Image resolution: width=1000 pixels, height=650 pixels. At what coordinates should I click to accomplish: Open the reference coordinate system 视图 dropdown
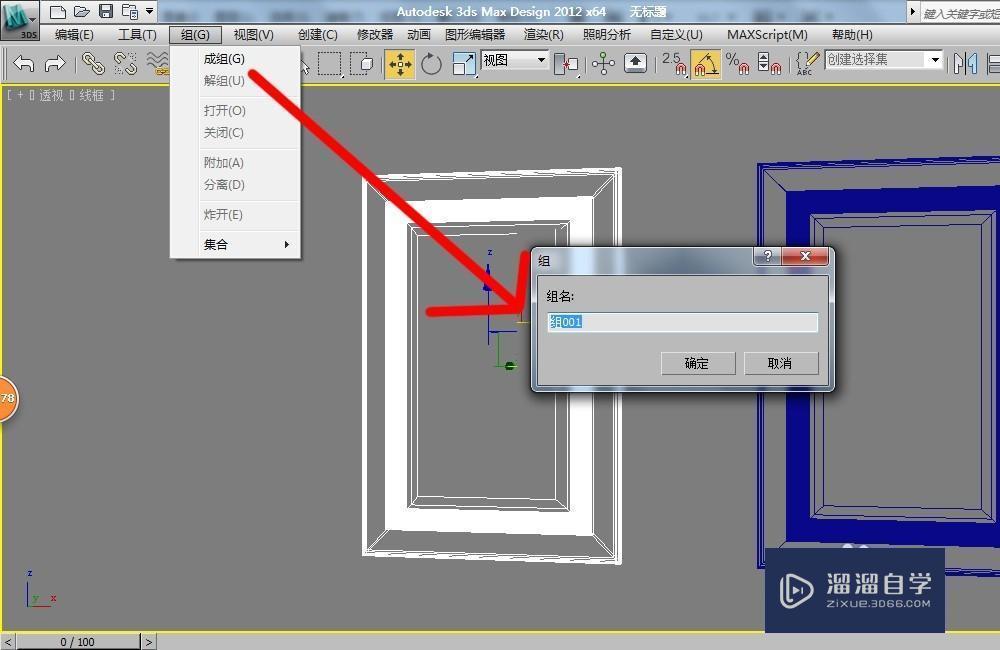(x=514, y=61)
